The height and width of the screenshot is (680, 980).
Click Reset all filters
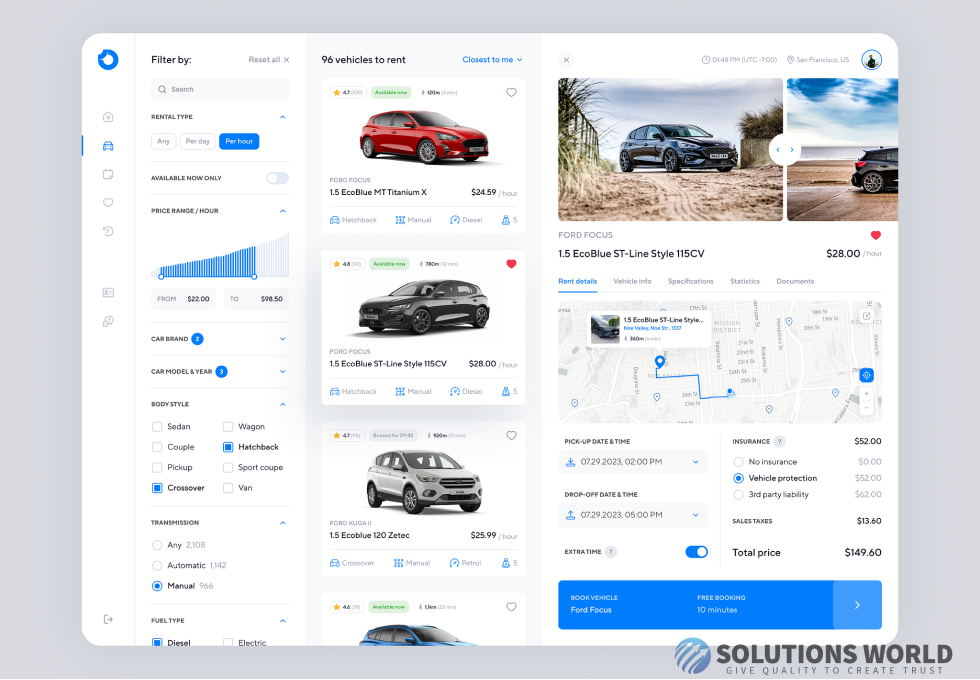click(269, 60)
